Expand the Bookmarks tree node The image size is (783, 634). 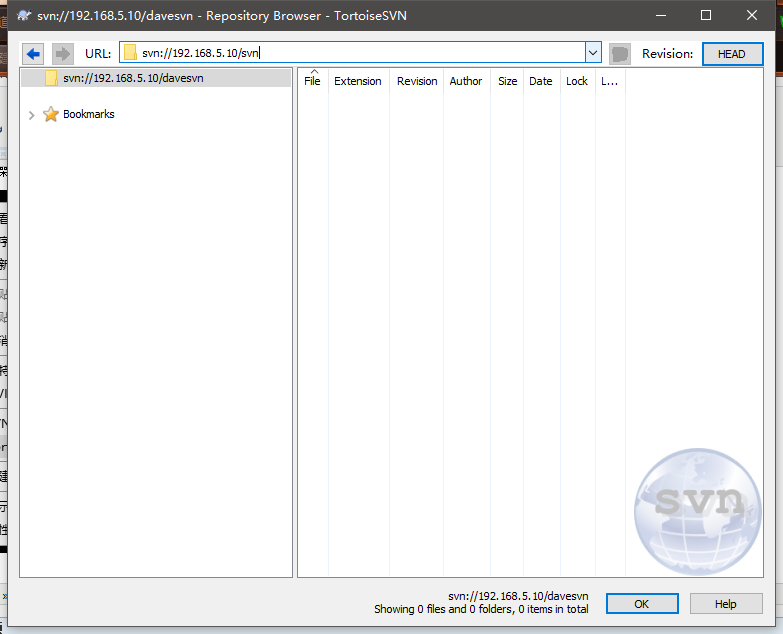click(31, 115)
